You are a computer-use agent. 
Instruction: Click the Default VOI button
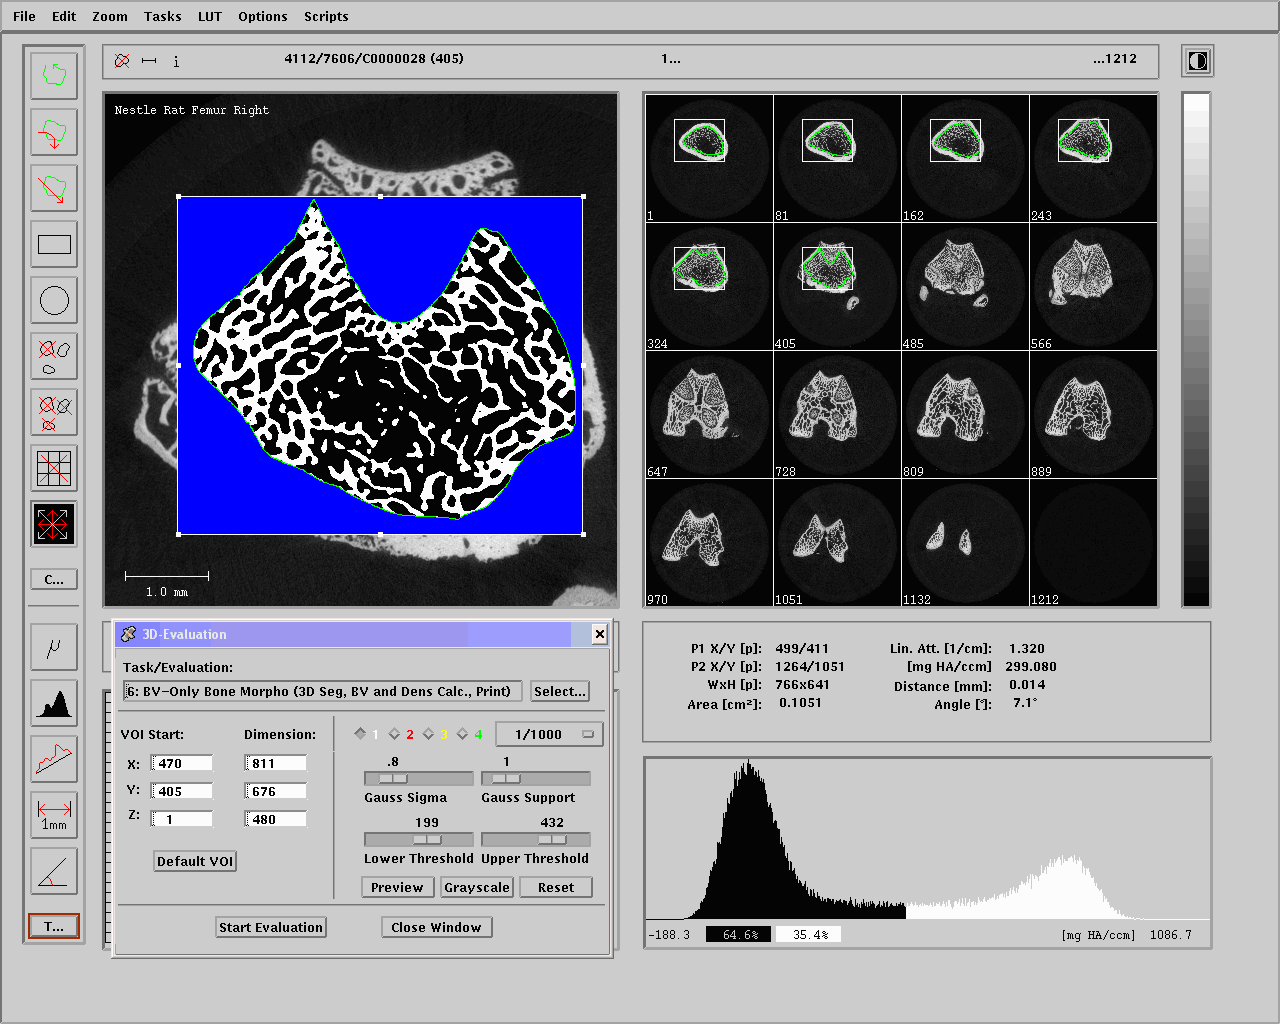pos(195,861)
